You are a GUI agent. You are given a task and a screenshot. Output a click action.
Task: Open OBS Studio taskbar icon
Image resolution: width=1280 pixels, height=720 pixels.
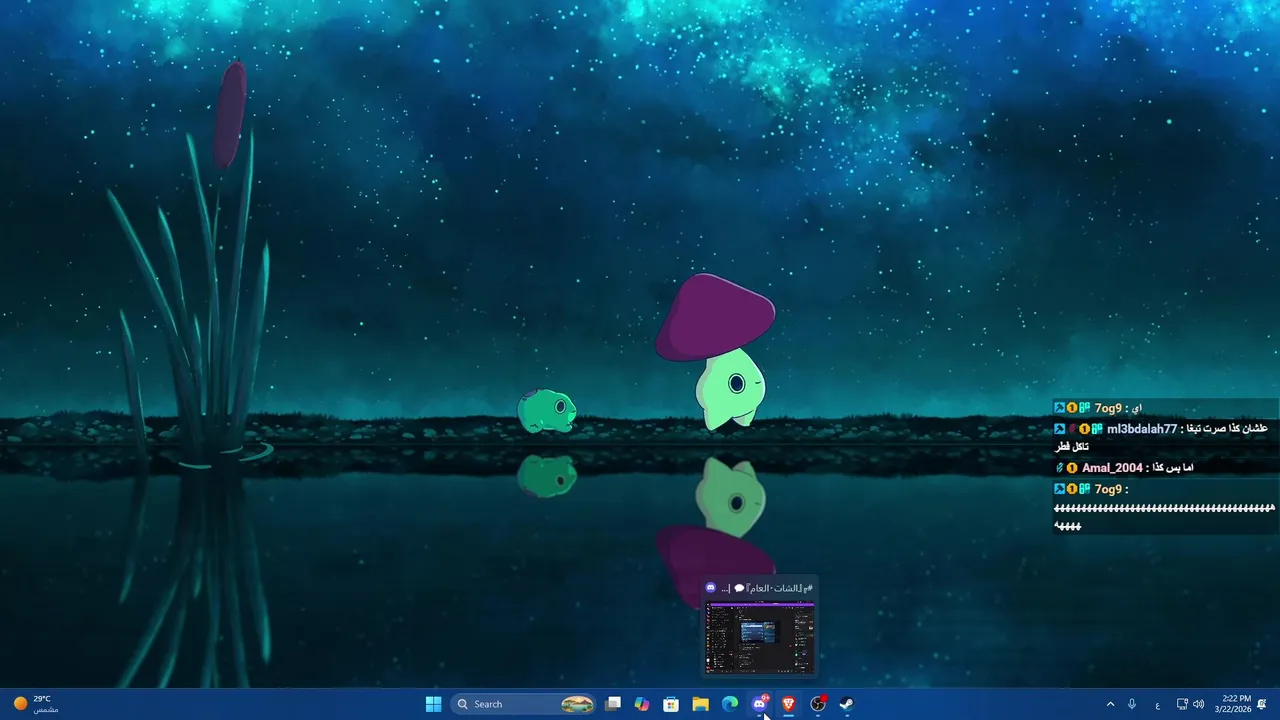(818, 704)
